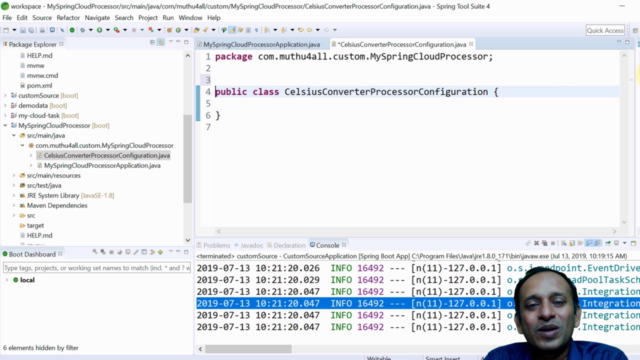Click Clear Console icon

pos(564,243)
